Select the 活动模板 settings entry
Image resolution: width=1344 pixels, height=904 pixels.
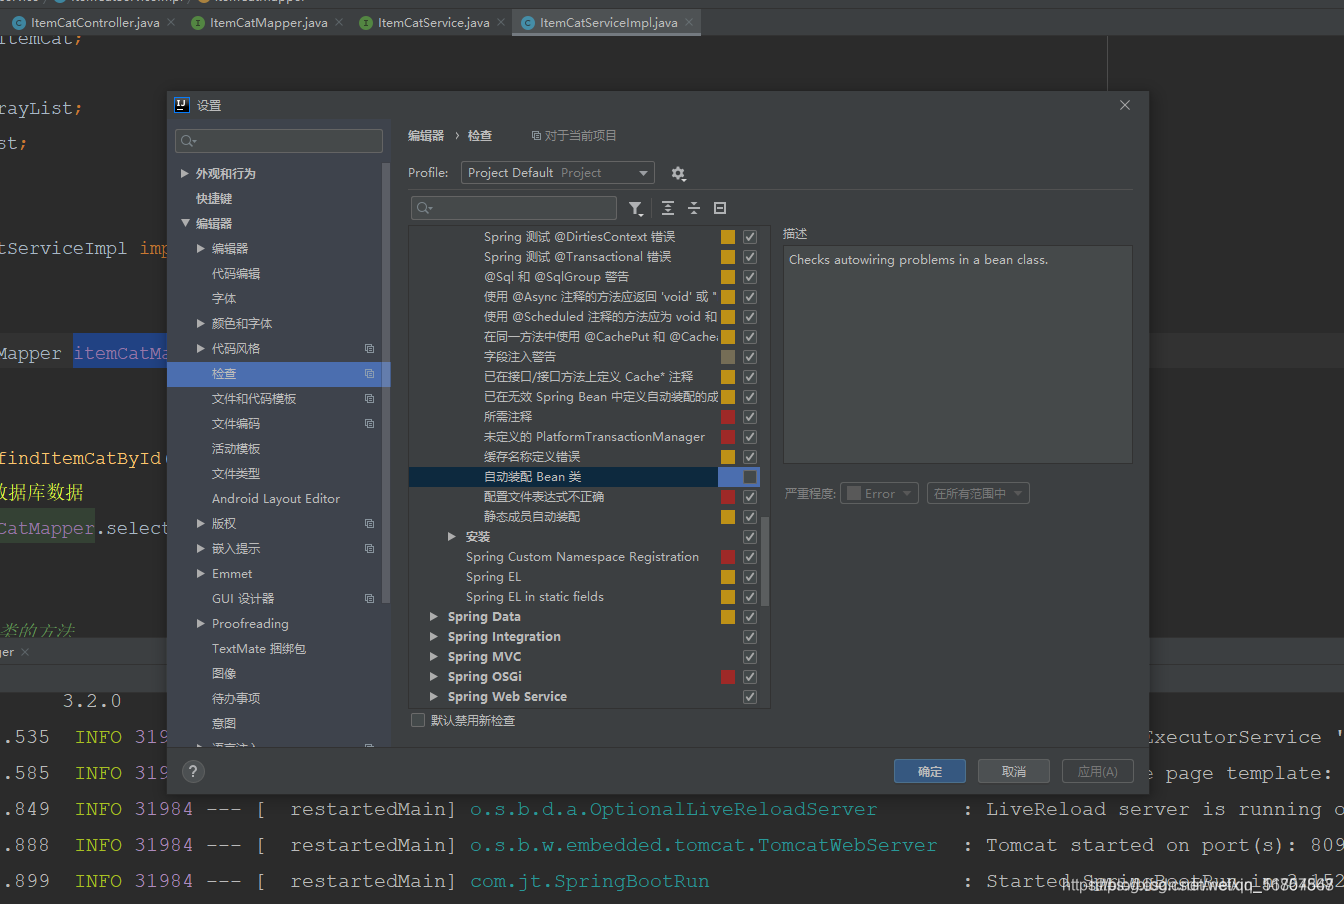point(236,449)
